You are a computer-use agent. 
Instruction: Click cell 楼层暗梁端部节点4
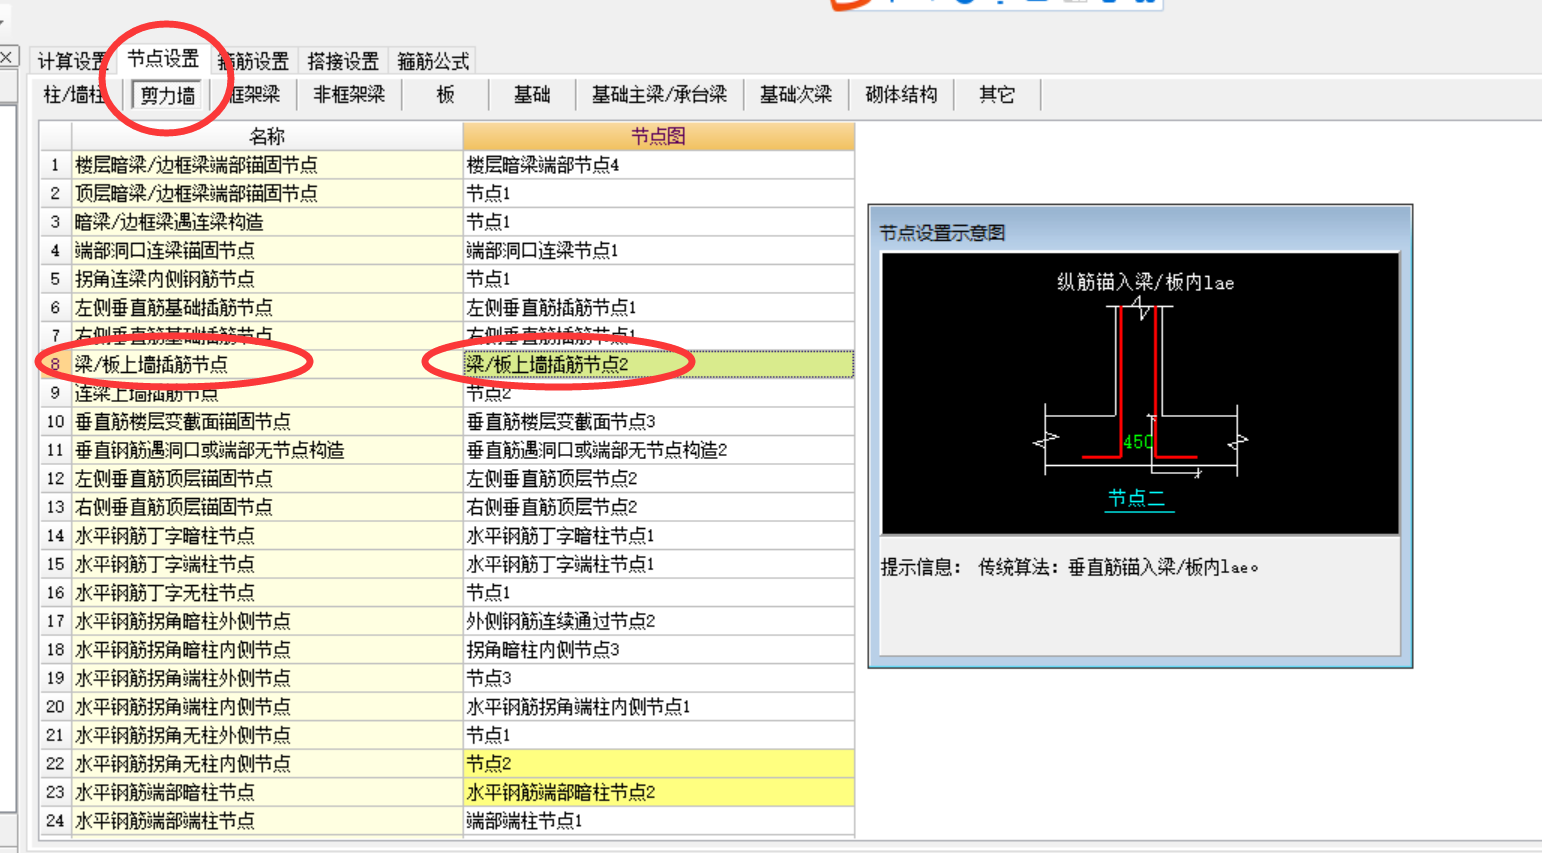[x=658, y=165]
